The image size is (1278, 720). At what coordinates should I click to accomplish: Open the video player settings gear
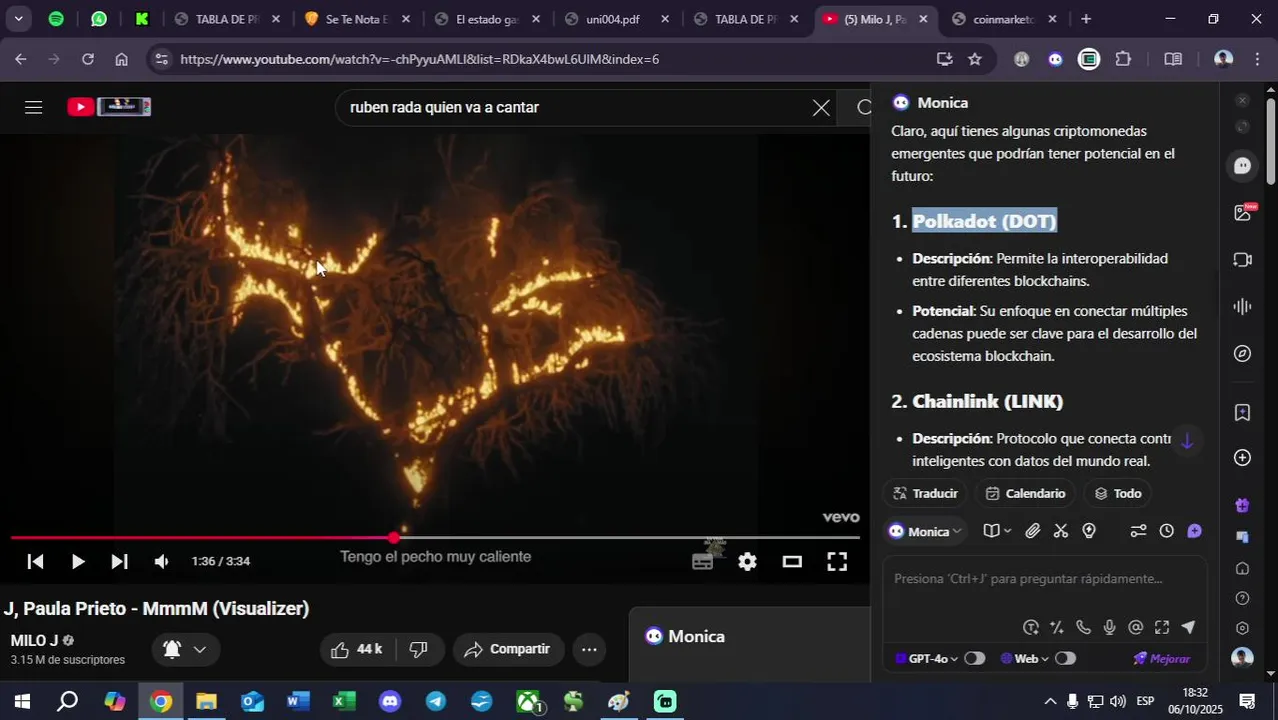tap(747, 561)
